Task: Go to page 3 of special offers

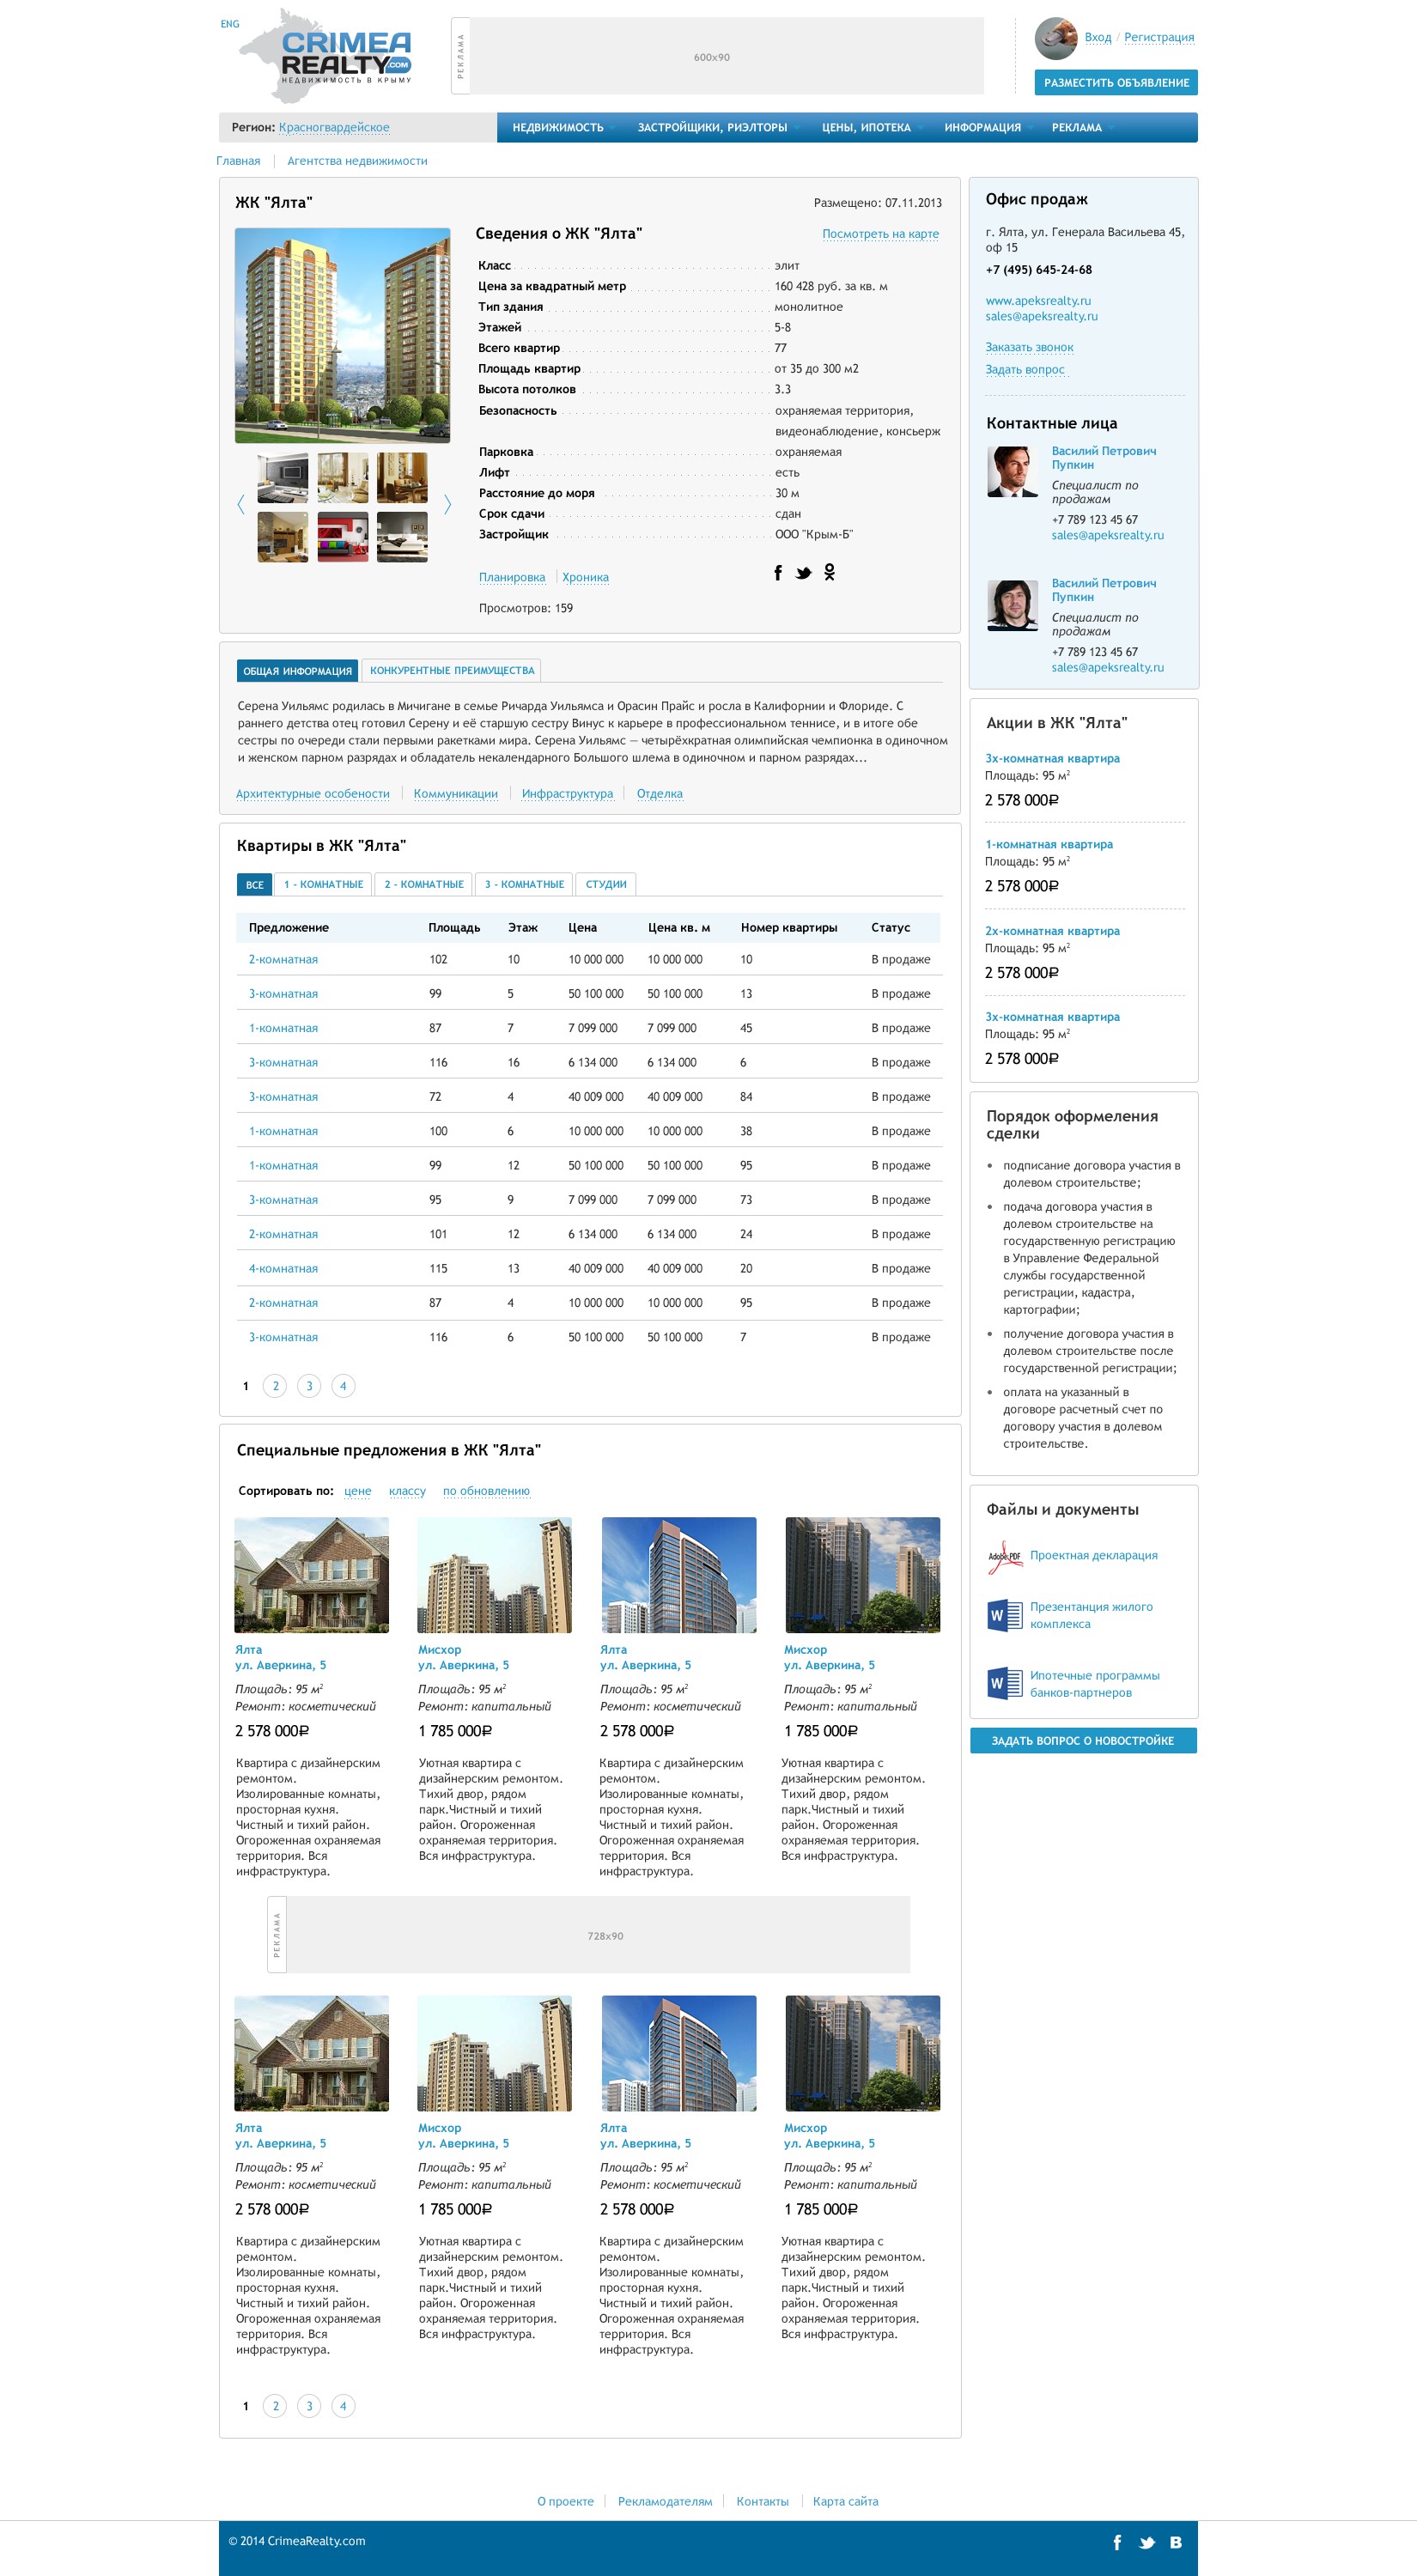Action: point(309,2406)
